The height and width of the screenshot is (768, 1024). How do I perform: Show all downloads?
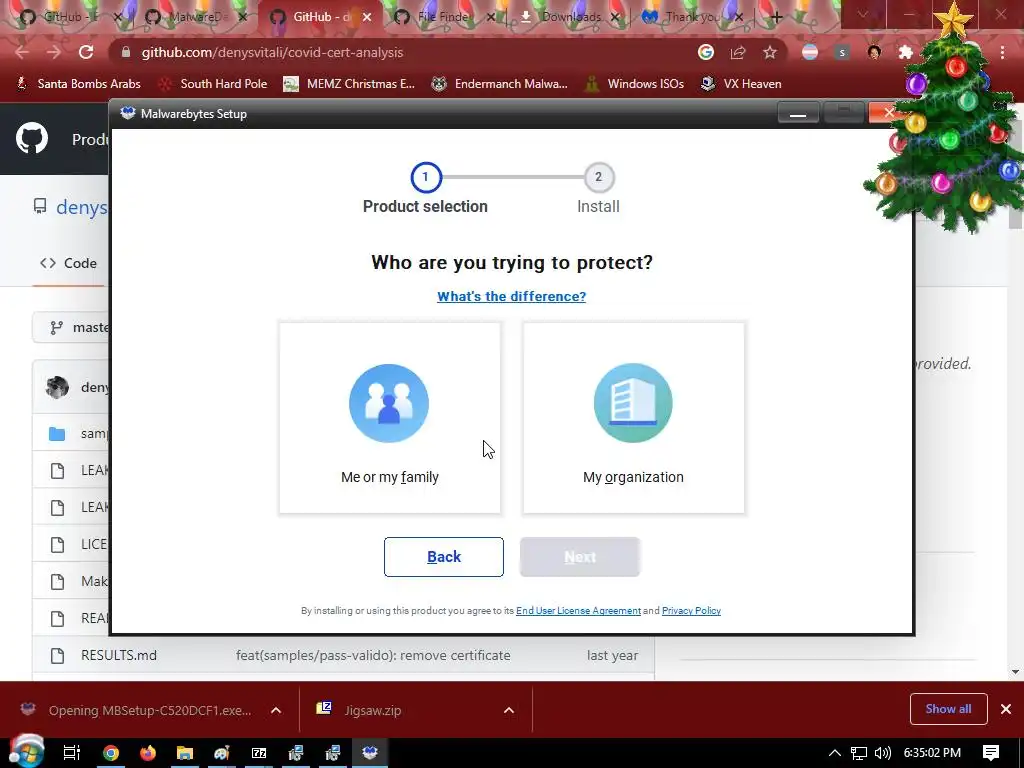tap(948, 709)
